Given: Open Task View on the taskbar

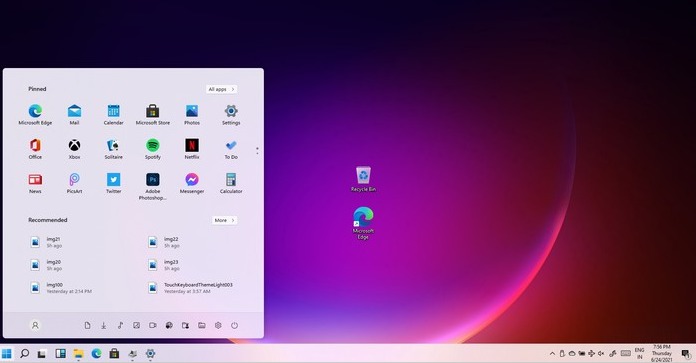Looking at the screenshot, I should (42, 354).
